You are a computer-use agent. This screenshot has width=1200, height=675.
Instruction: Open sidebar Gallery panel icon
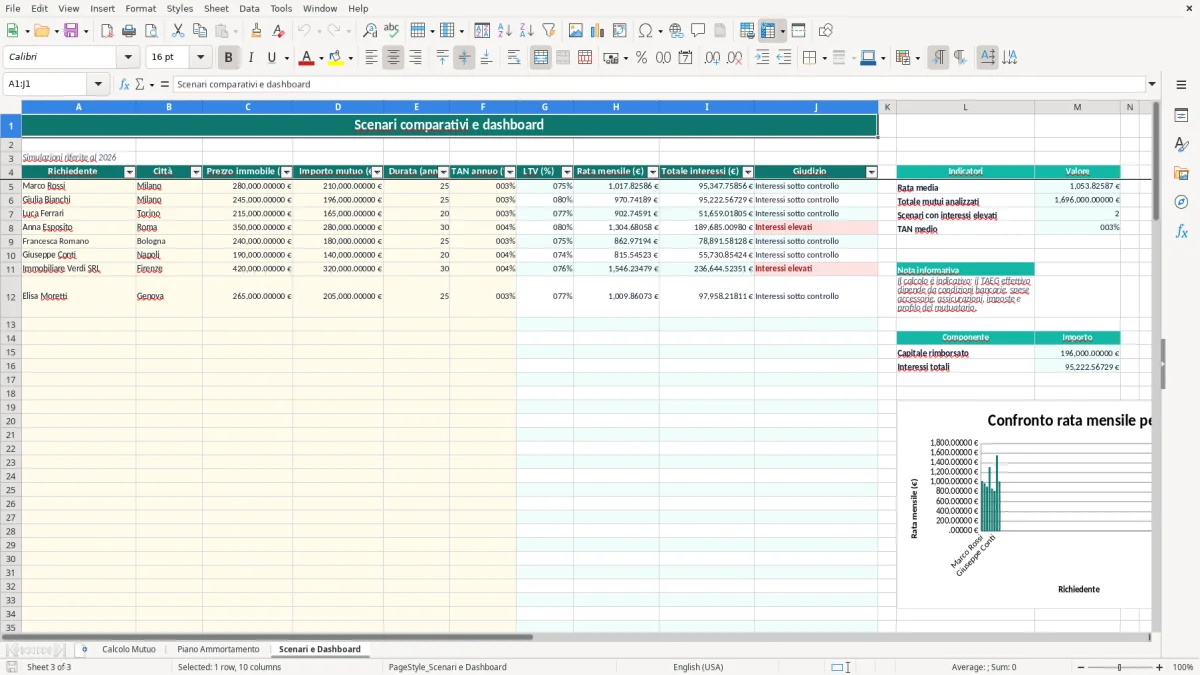pos(1181,174)
